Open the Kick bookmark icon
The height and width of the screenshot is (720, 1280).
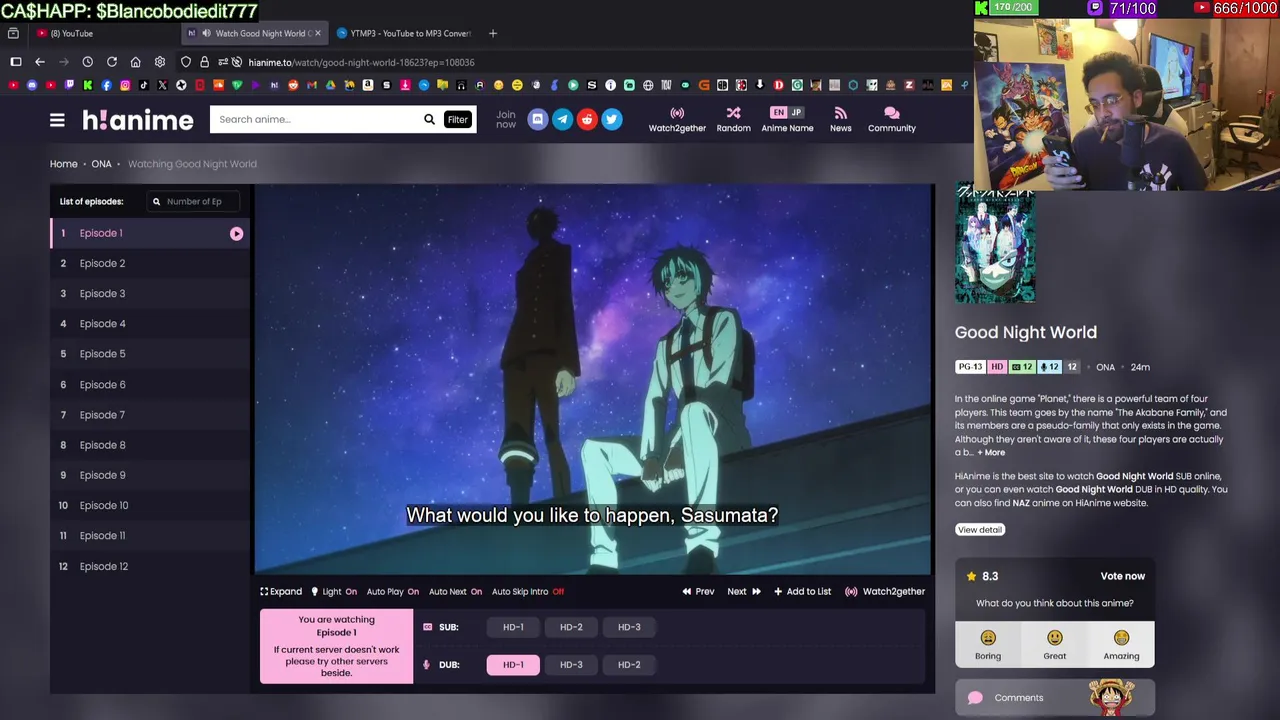point(88,85)
